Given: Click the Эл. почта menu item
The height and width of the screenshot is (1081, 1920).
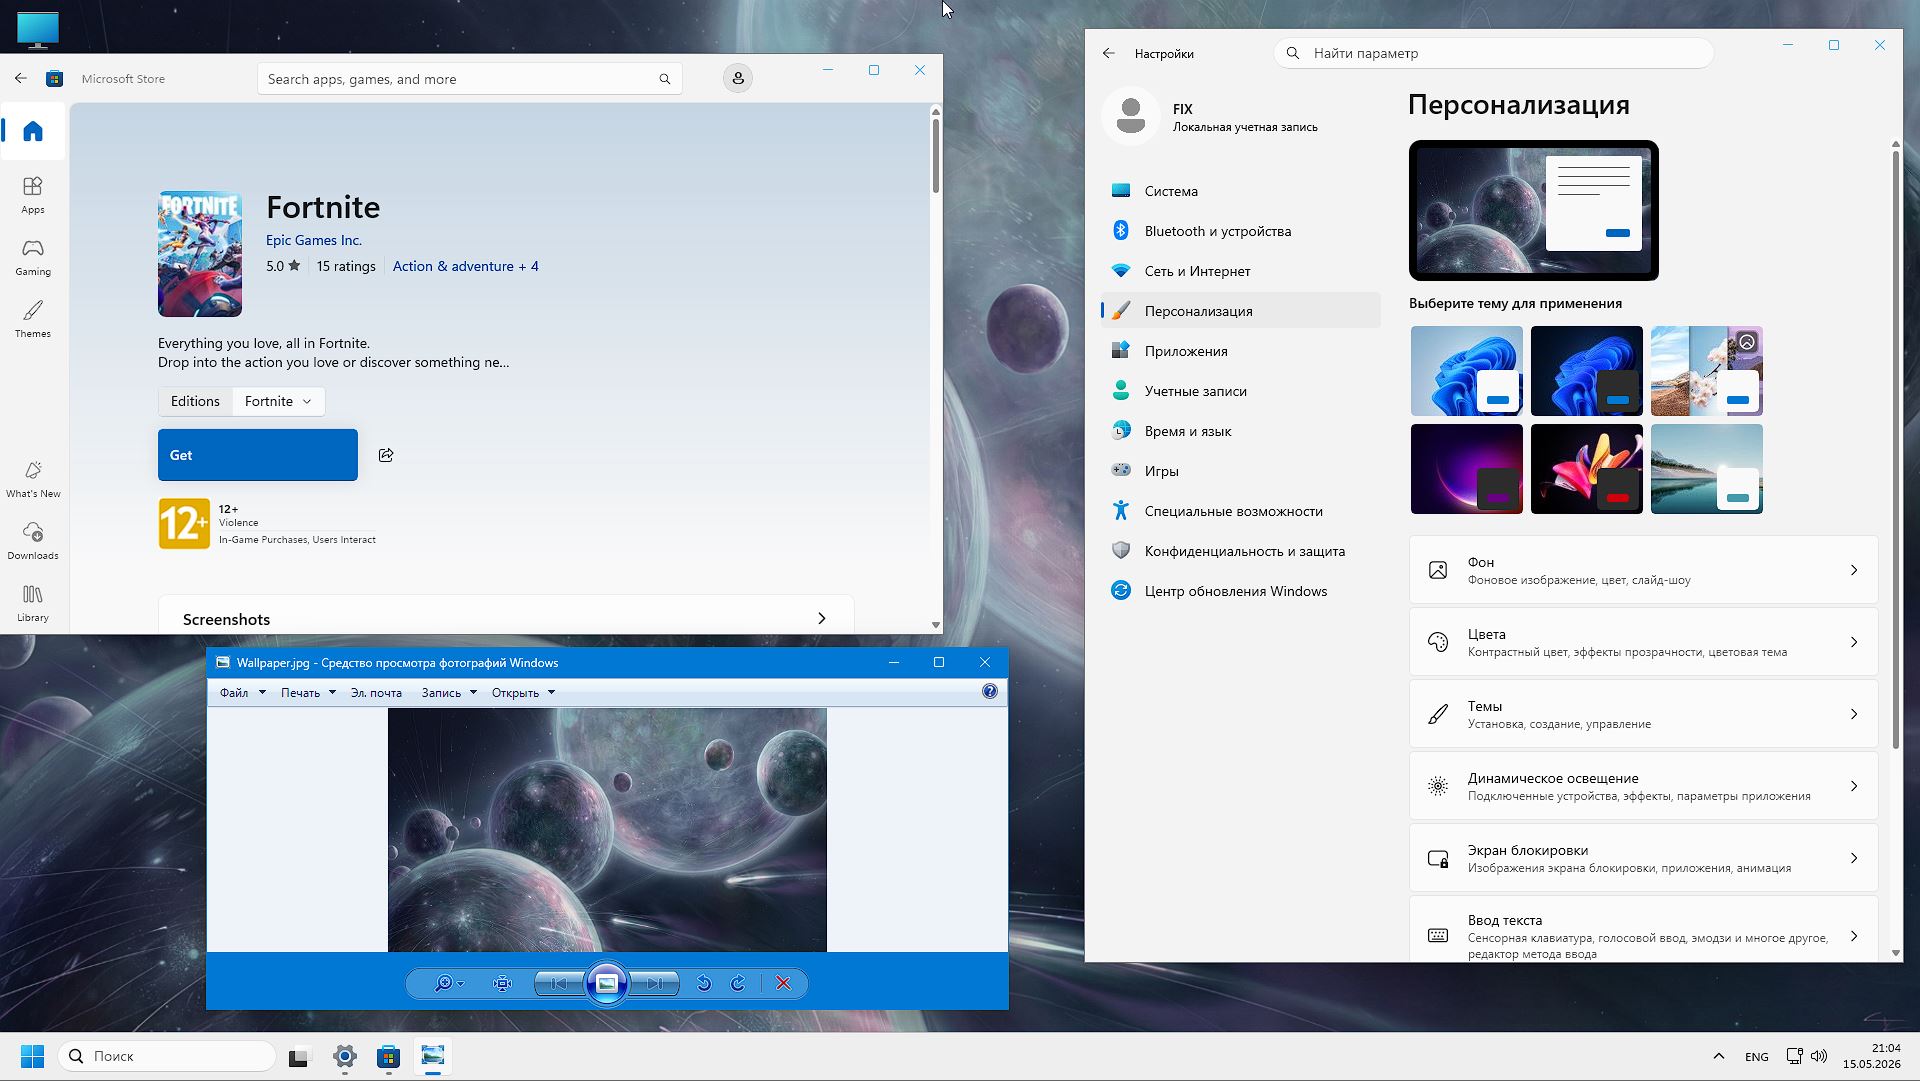Looking at the screenshot, I should pos(376,693).
